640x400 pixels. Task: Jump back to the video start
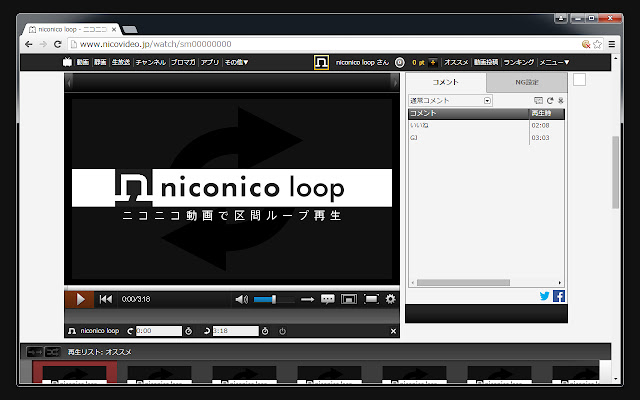coord(105,299)
